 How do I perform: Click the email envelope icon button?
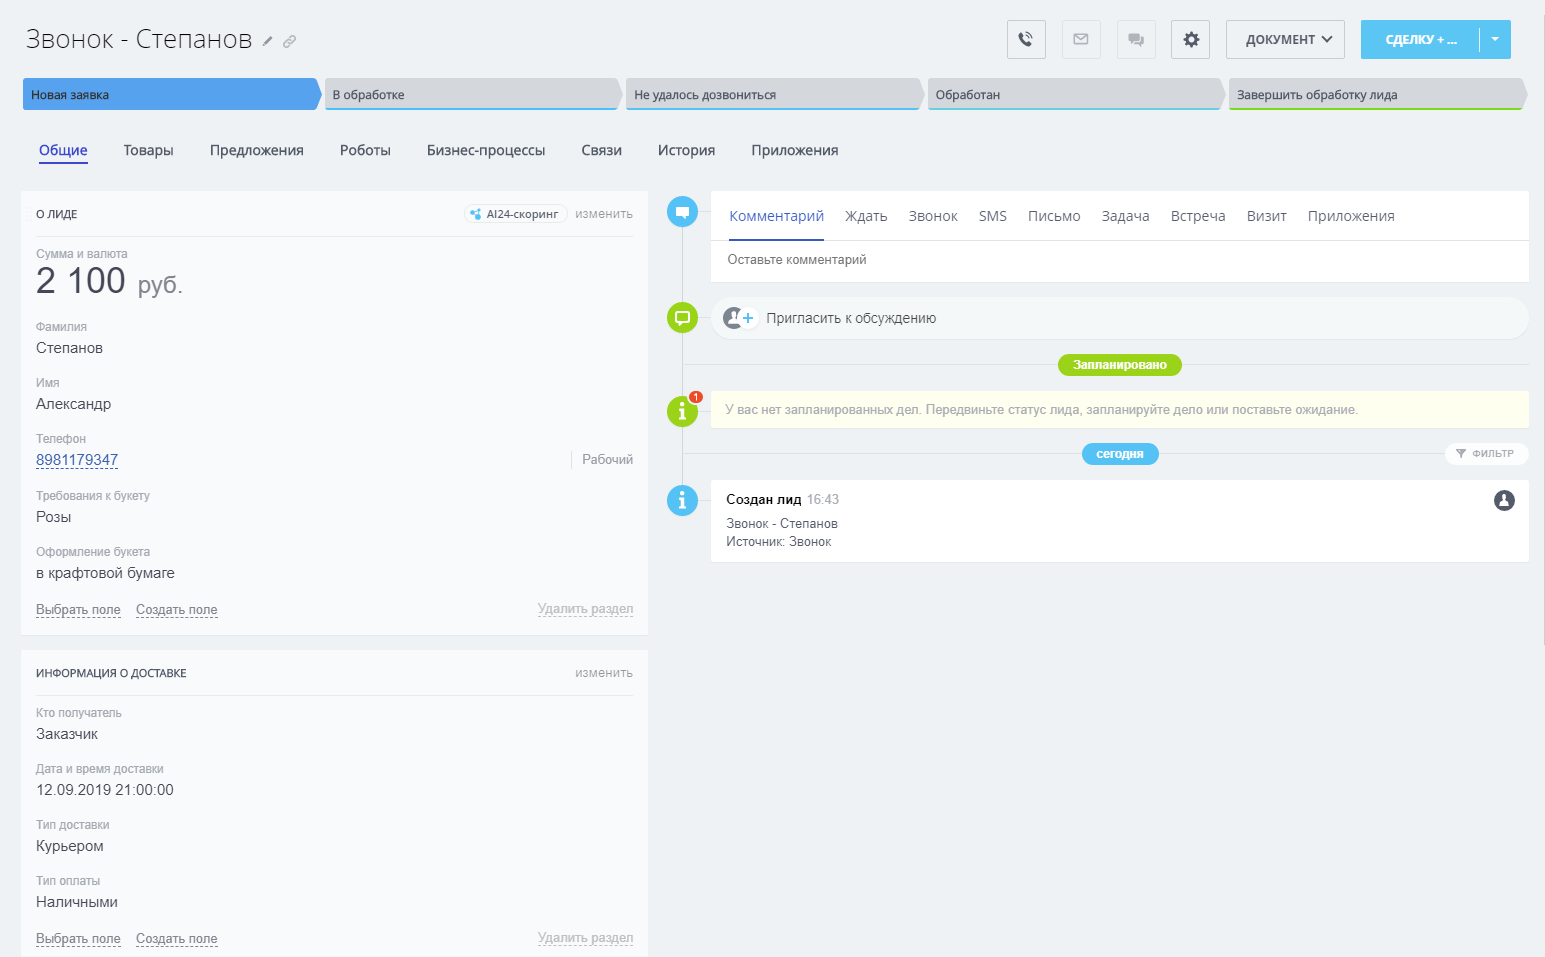tap(1081, 40)
